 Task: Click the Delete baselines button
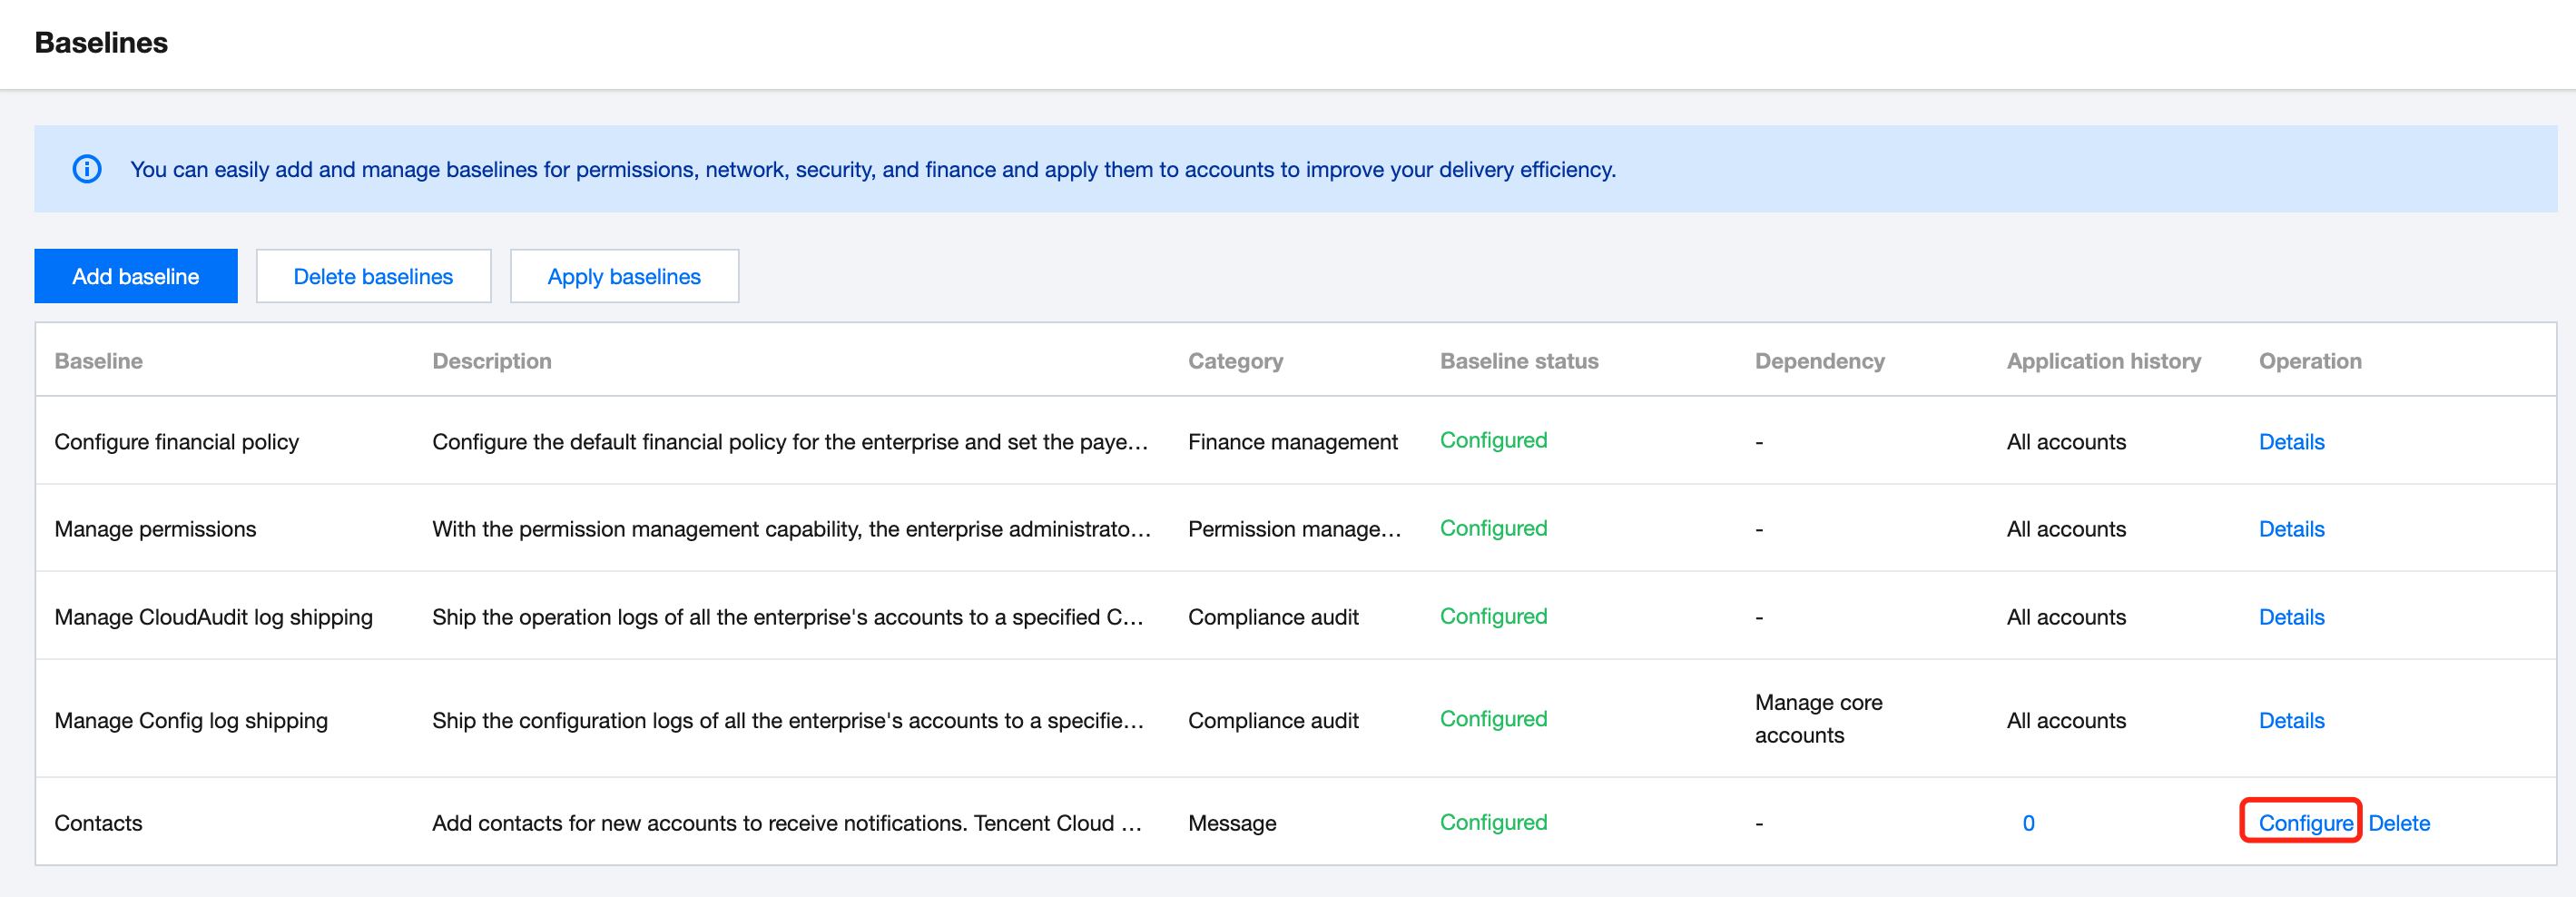pyautogui.click(x=373, y=276)
